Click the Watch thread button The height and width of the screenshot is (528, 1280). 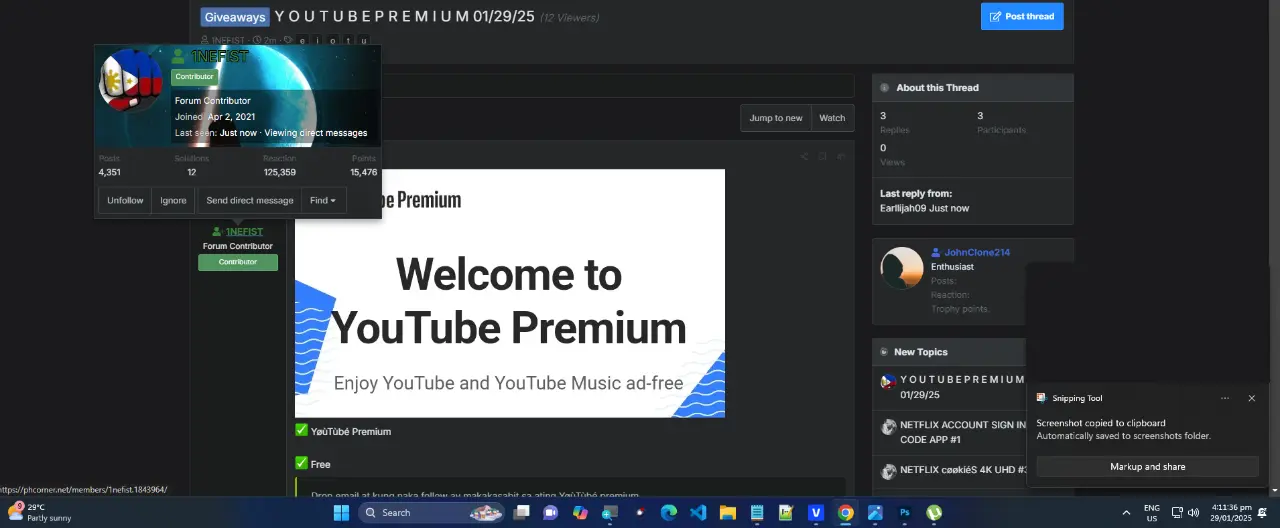(x=832, y=118)
